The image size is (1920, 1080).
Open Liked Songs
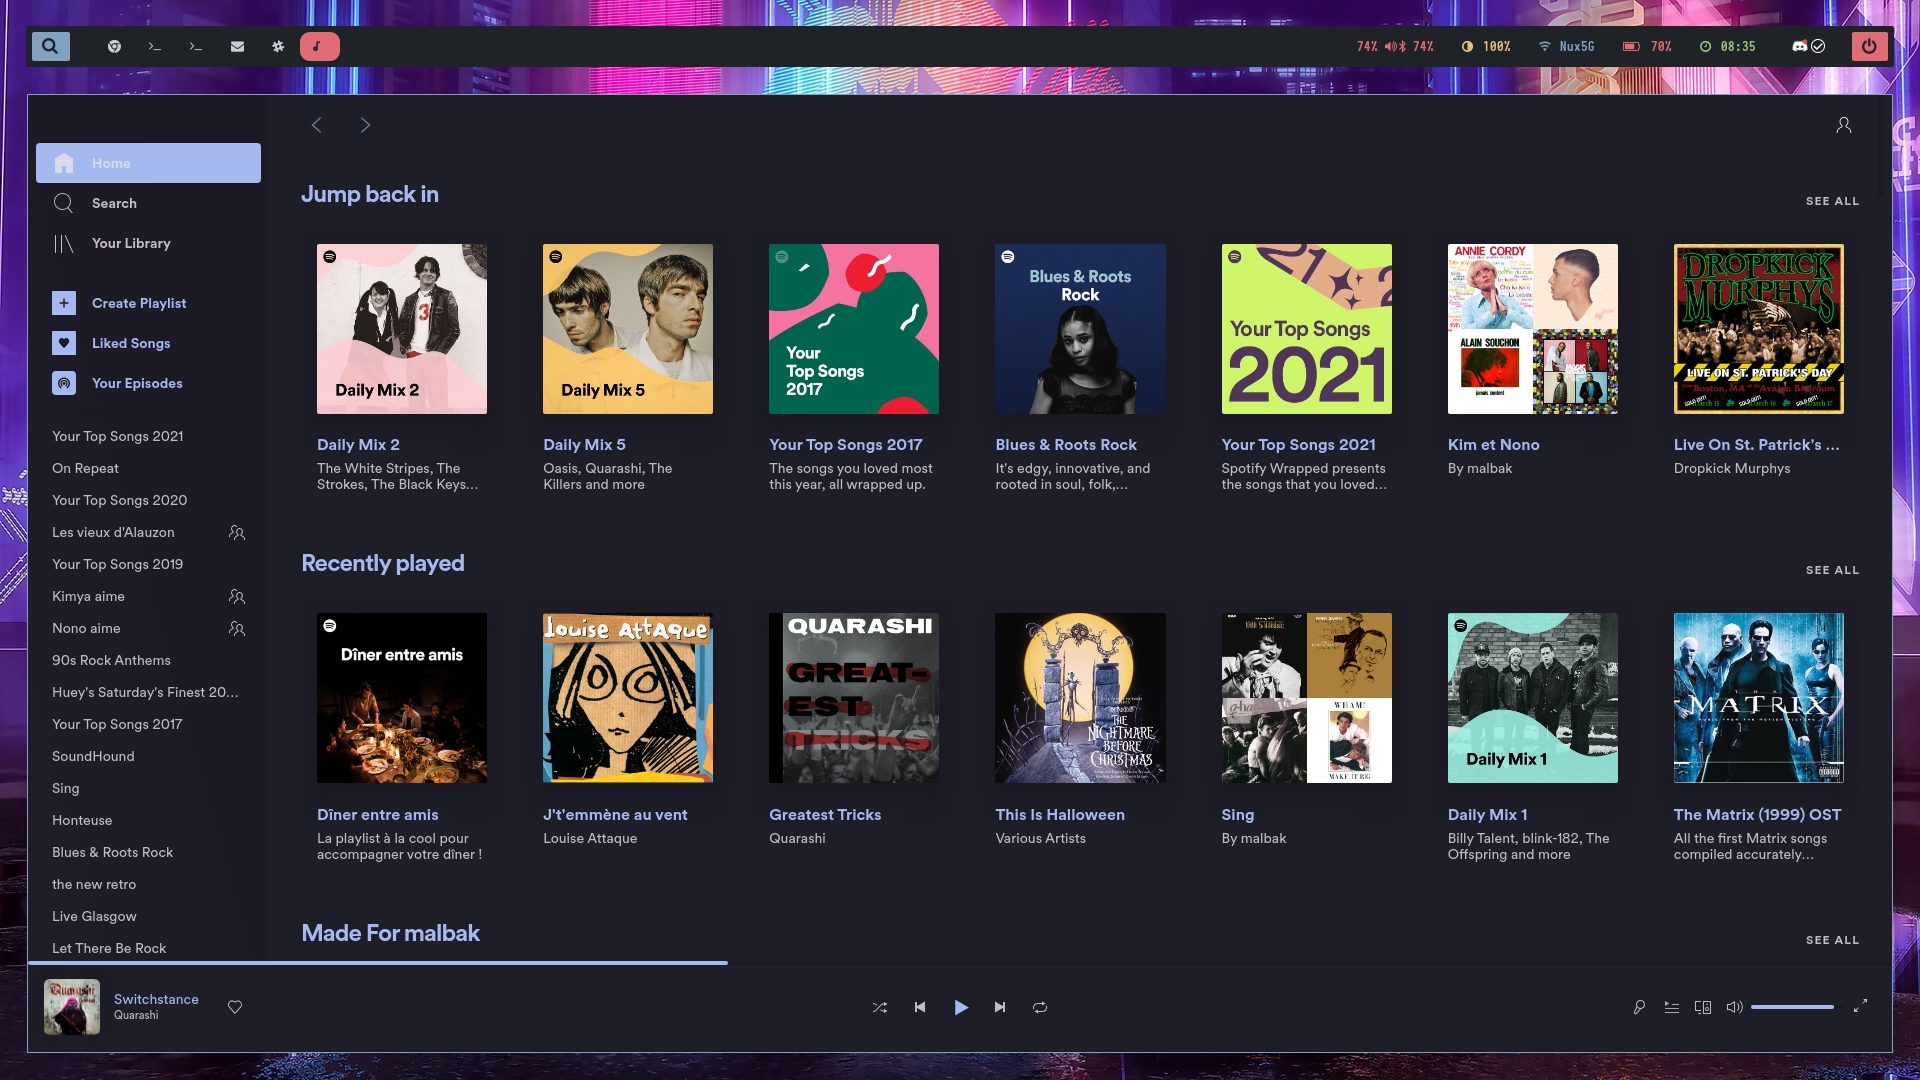[x=131, y=343]
